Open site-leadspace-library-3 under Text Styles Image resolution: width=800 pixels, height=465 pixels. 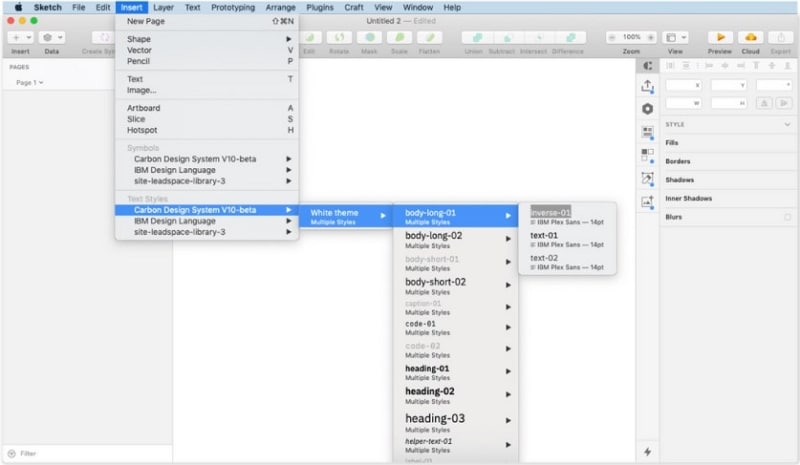point(207,232)
